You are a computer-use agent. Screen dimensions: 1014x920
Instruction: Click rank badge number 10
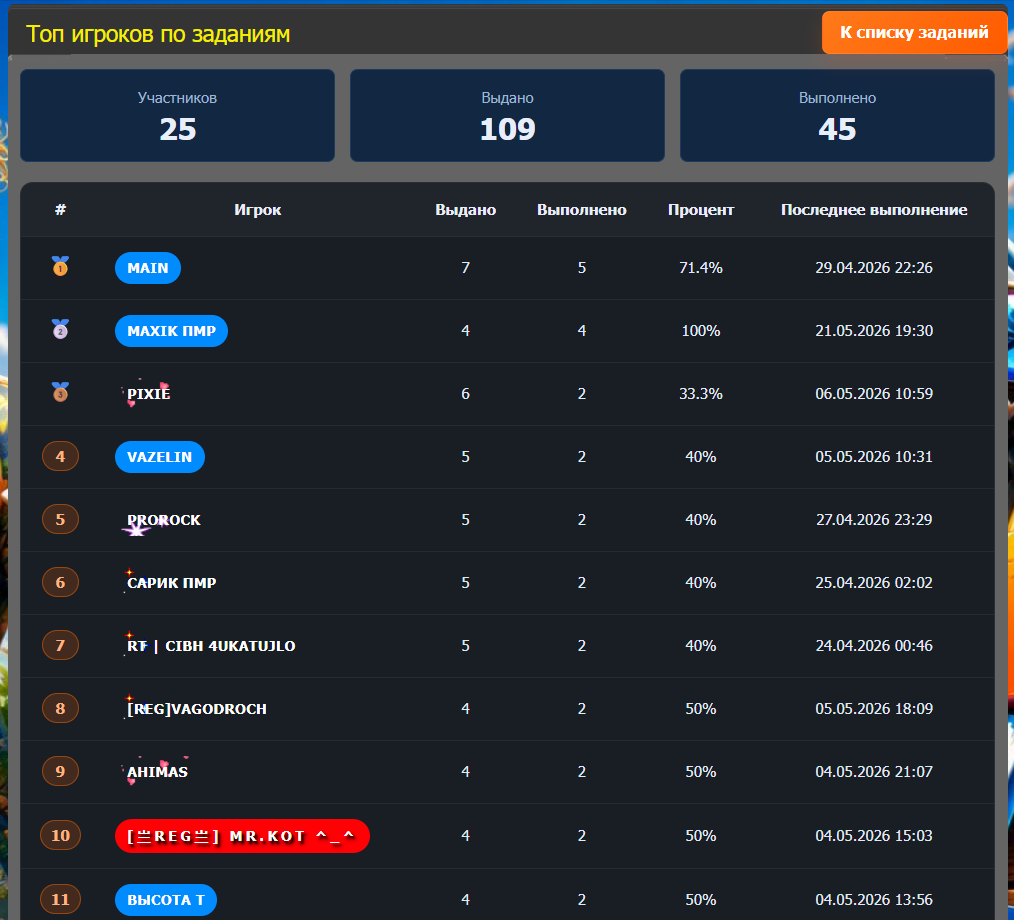tap(60, 835)
